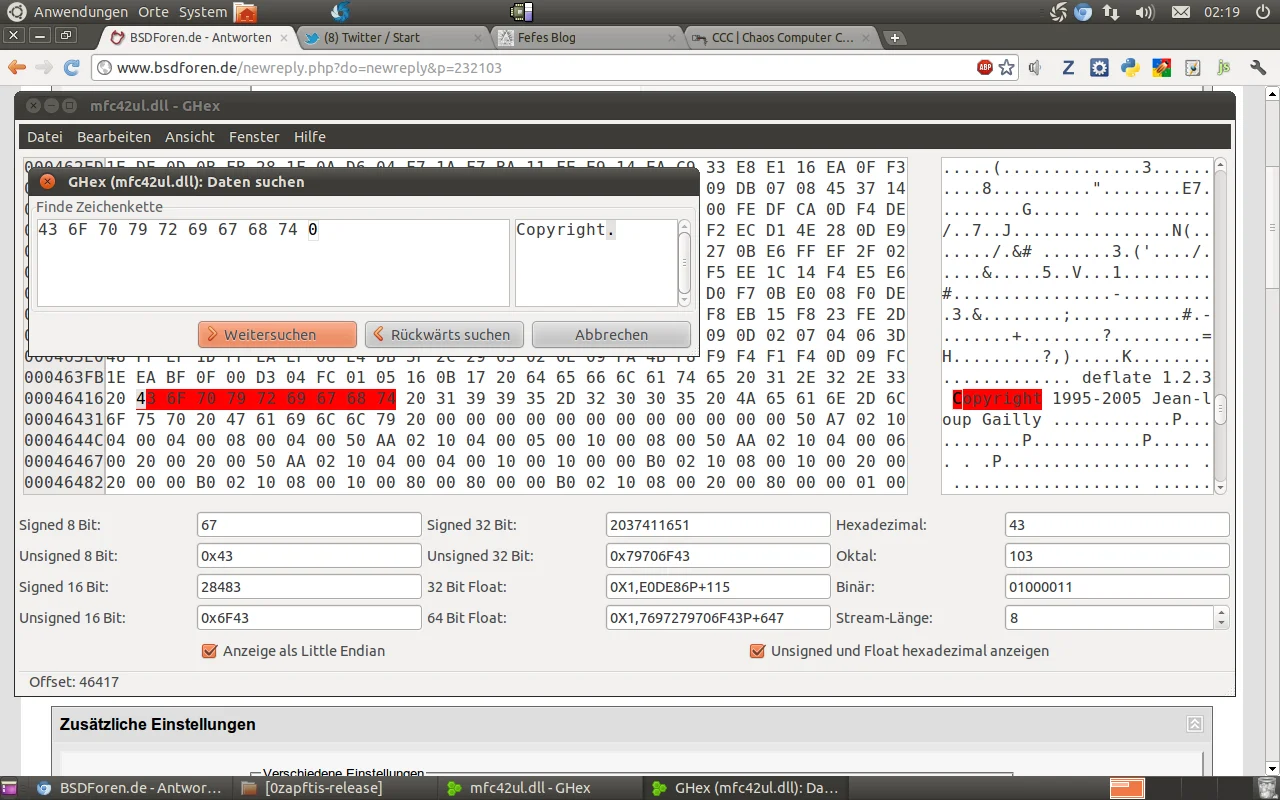Open the network connections indicator
Screen dimensions: 1280x800
[1111, 12]
